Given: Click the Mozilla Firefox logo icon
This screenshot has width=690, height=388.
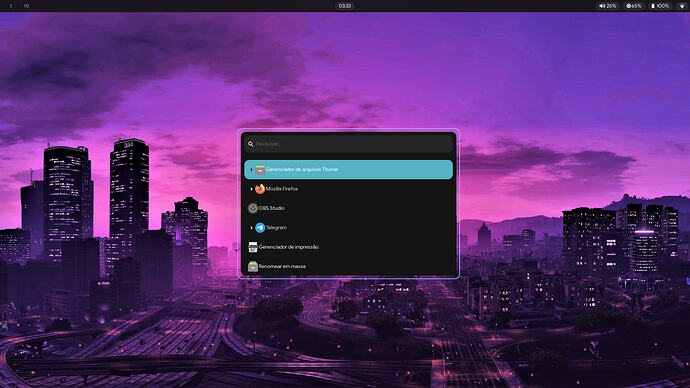Looking at the screenshot, I should coord(260,189).
